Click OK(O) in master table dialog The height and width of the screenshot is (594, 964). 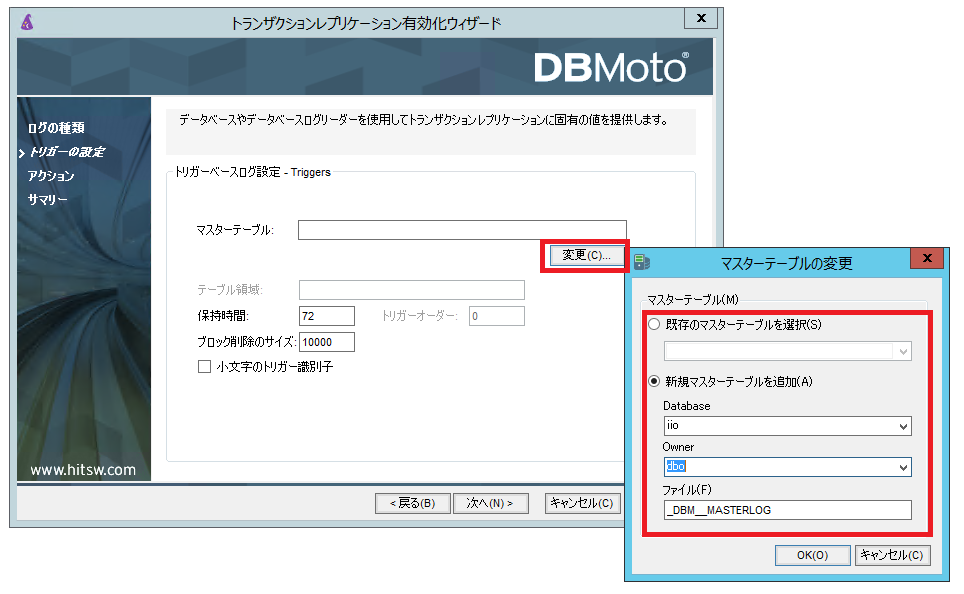click(812, 555)
